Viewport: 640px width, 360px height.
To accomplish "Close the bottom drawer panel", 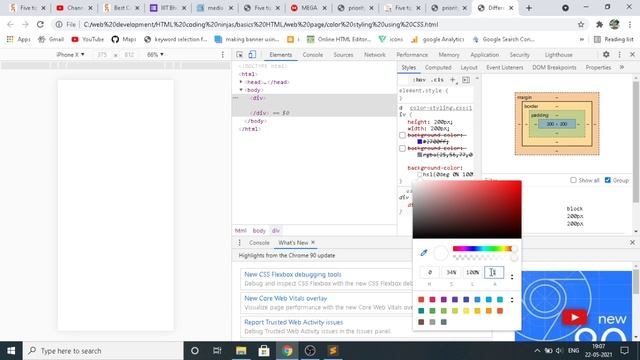I will (x=632, y=242).
